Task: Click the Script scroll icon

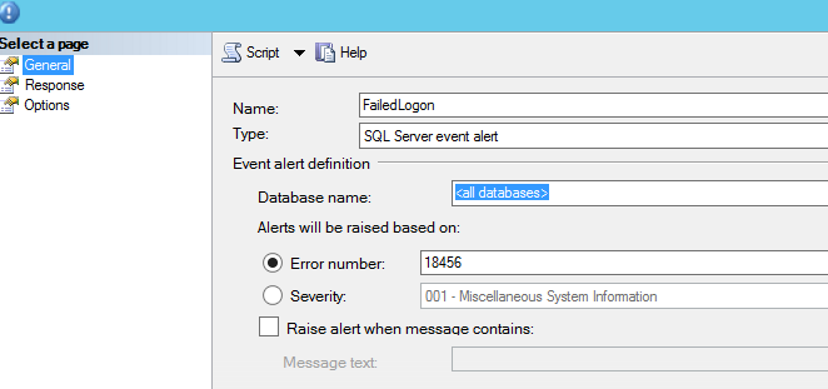Action: click(x=231, y=53)
